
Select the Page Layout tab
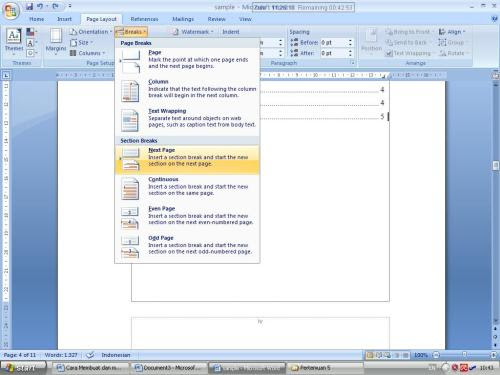click(x=101, y=19)
